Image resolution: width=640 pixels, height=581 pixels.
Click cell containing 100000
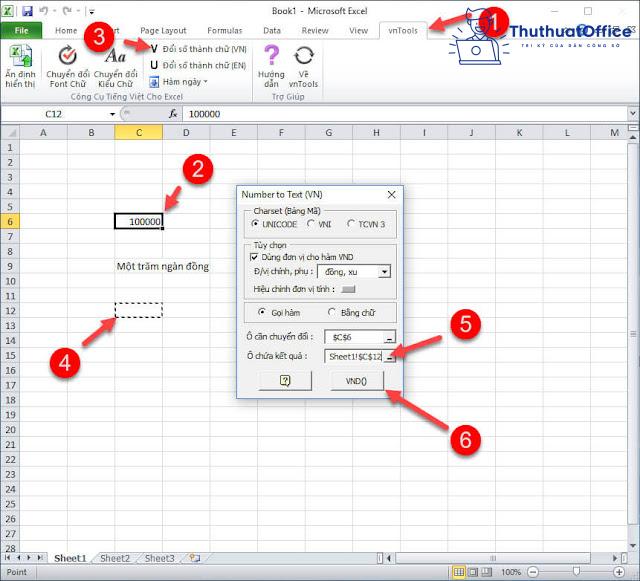[x=139, y=222]
